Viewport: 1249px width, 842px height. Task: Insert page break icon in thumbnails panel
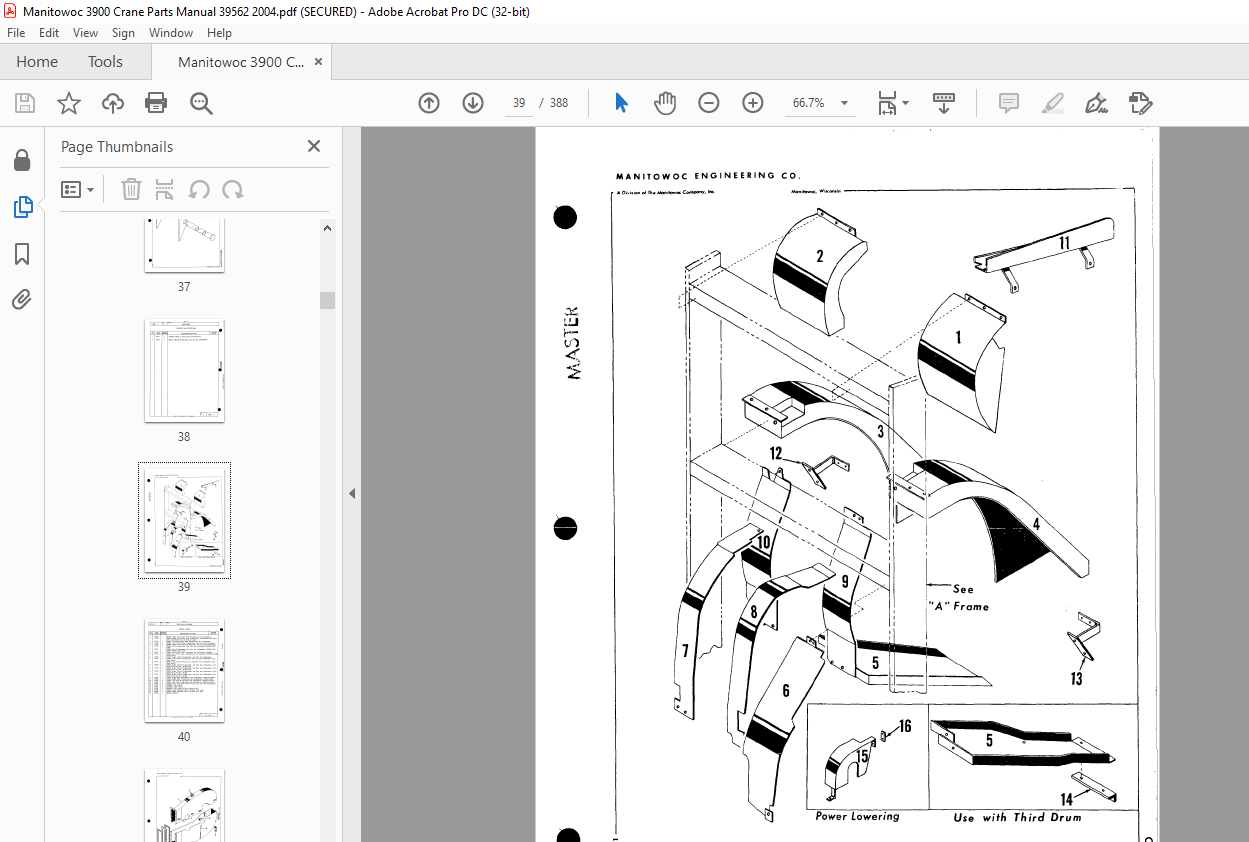[165, 189]
